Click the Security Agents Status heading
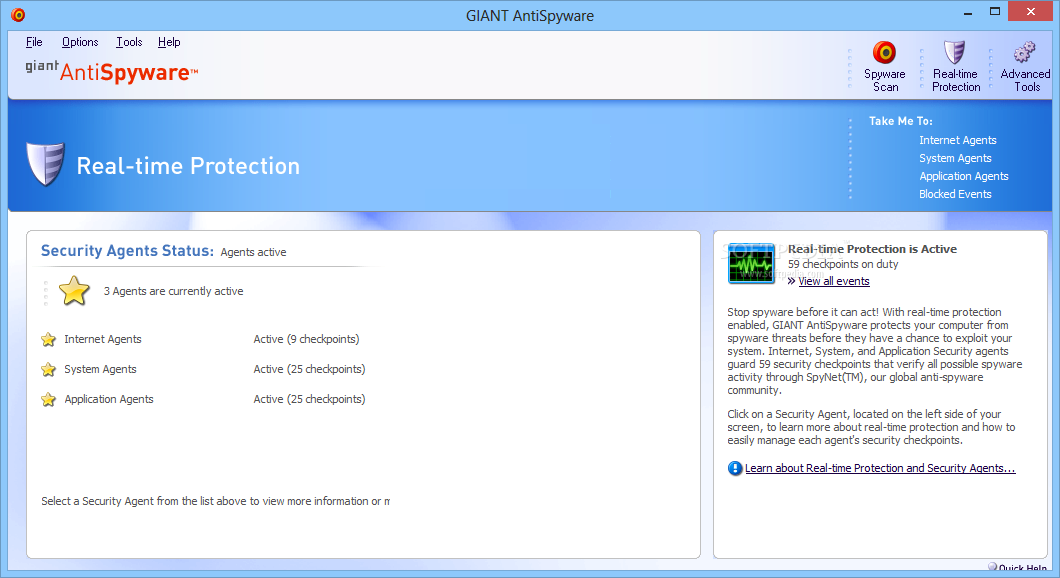The width and height of the screenshot is (1060, 578). [127, 251]
